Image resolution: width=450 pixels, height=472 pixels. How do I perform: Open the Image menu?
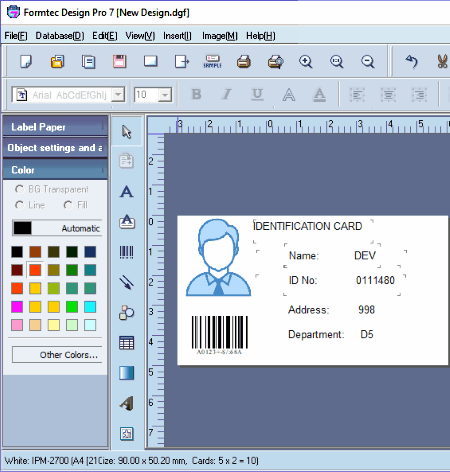pos(220,36)
